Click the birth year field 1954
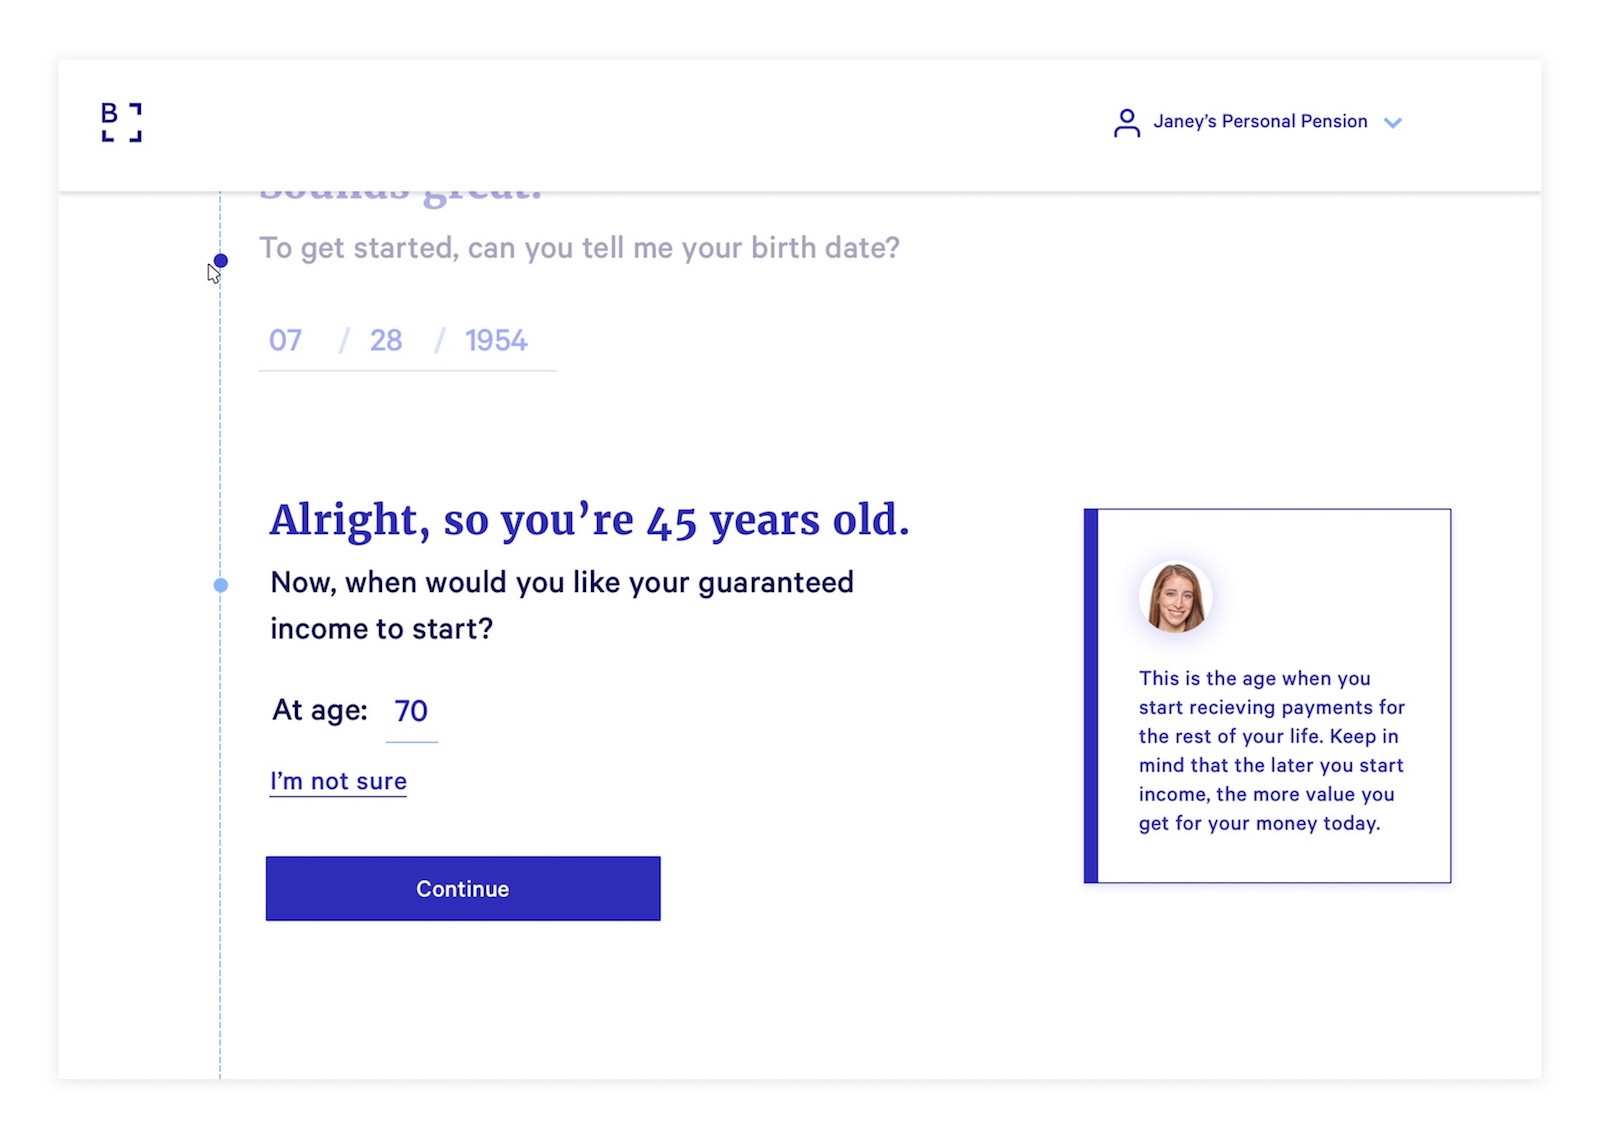 coord(496,341)
